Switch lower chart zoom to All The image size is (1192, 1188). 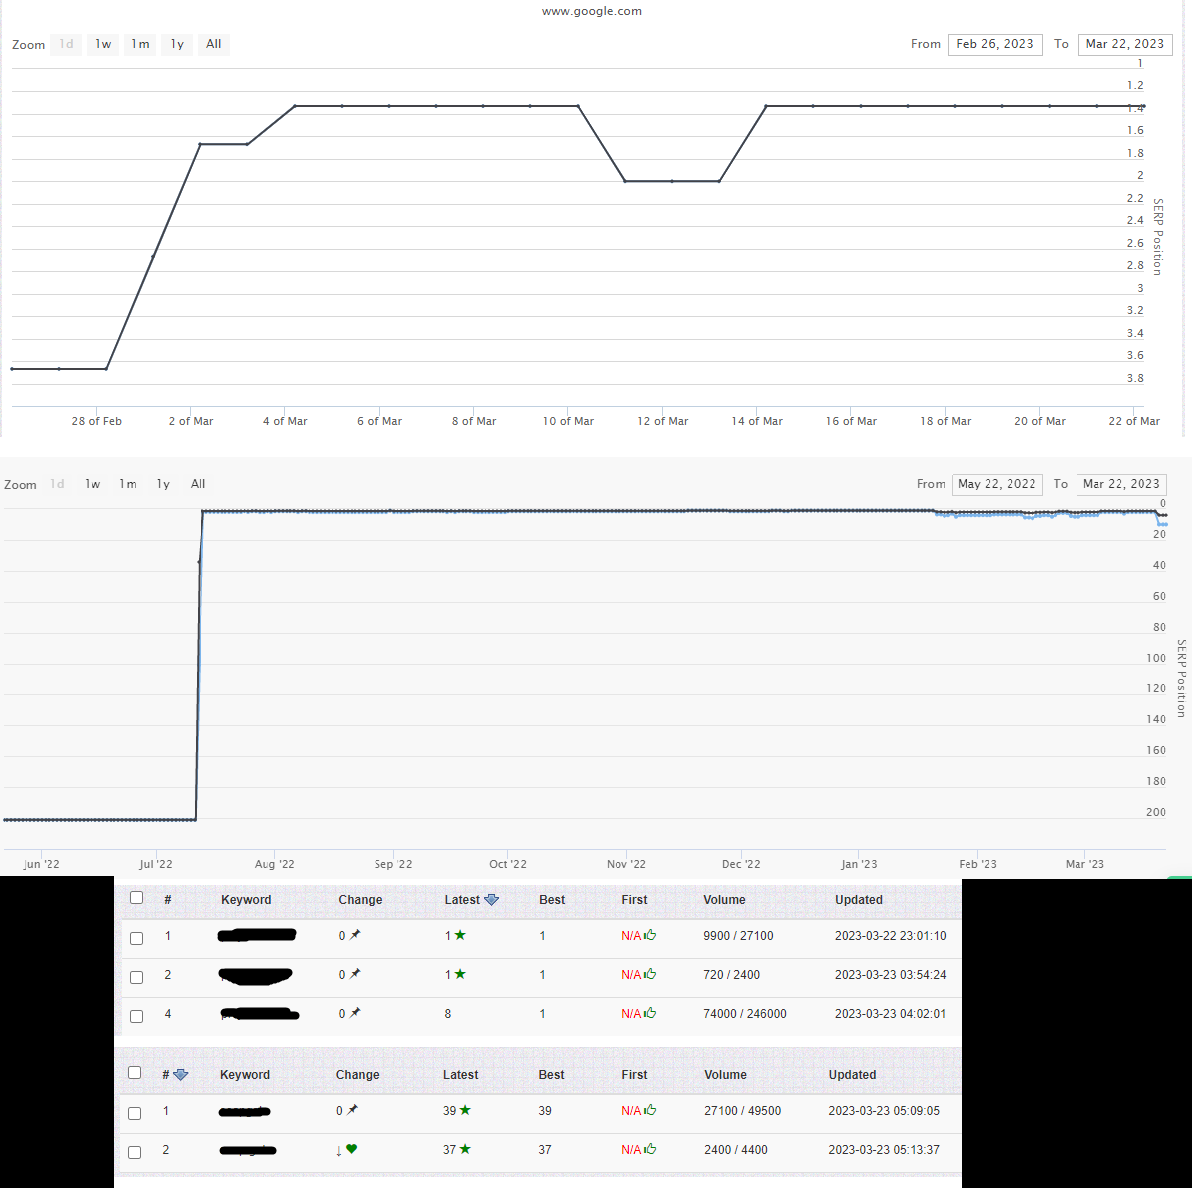coord(198,483)
